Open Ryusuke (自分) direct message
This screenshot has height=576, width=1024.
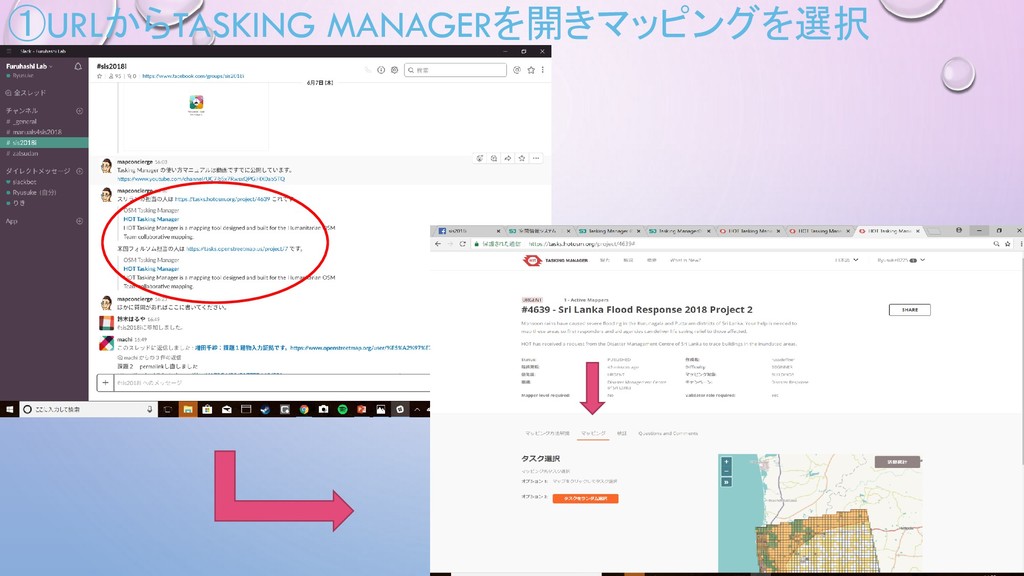click(x=31, y=193)
